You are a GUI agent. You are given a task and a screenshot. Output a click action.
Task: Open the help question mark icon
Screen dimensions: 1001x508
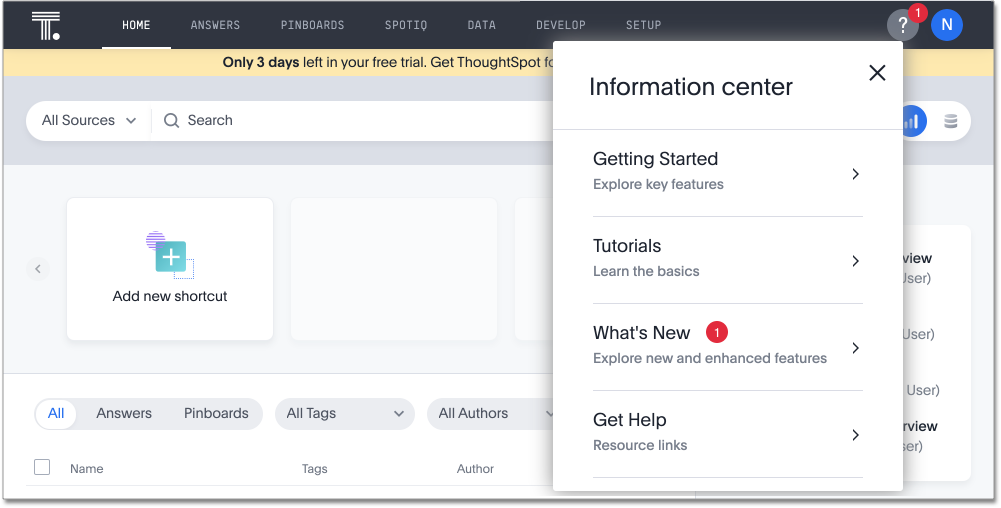pos(902,25)
